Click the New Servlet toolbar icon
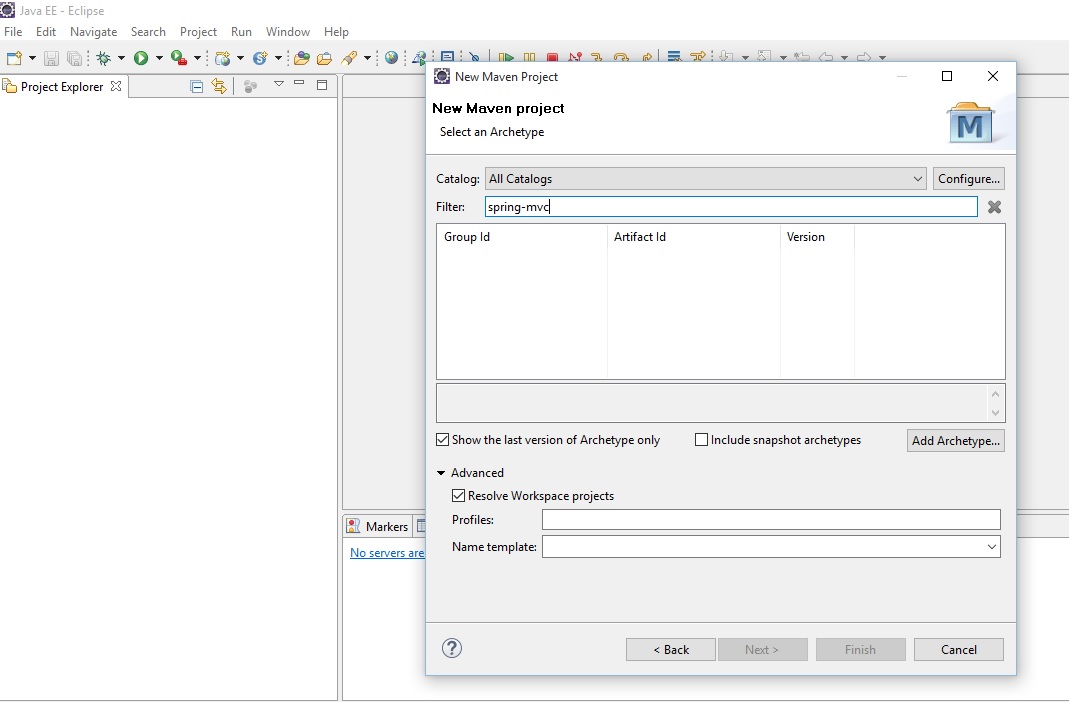1069x702 pixels. pyautogui.click(x=260, y=58)
